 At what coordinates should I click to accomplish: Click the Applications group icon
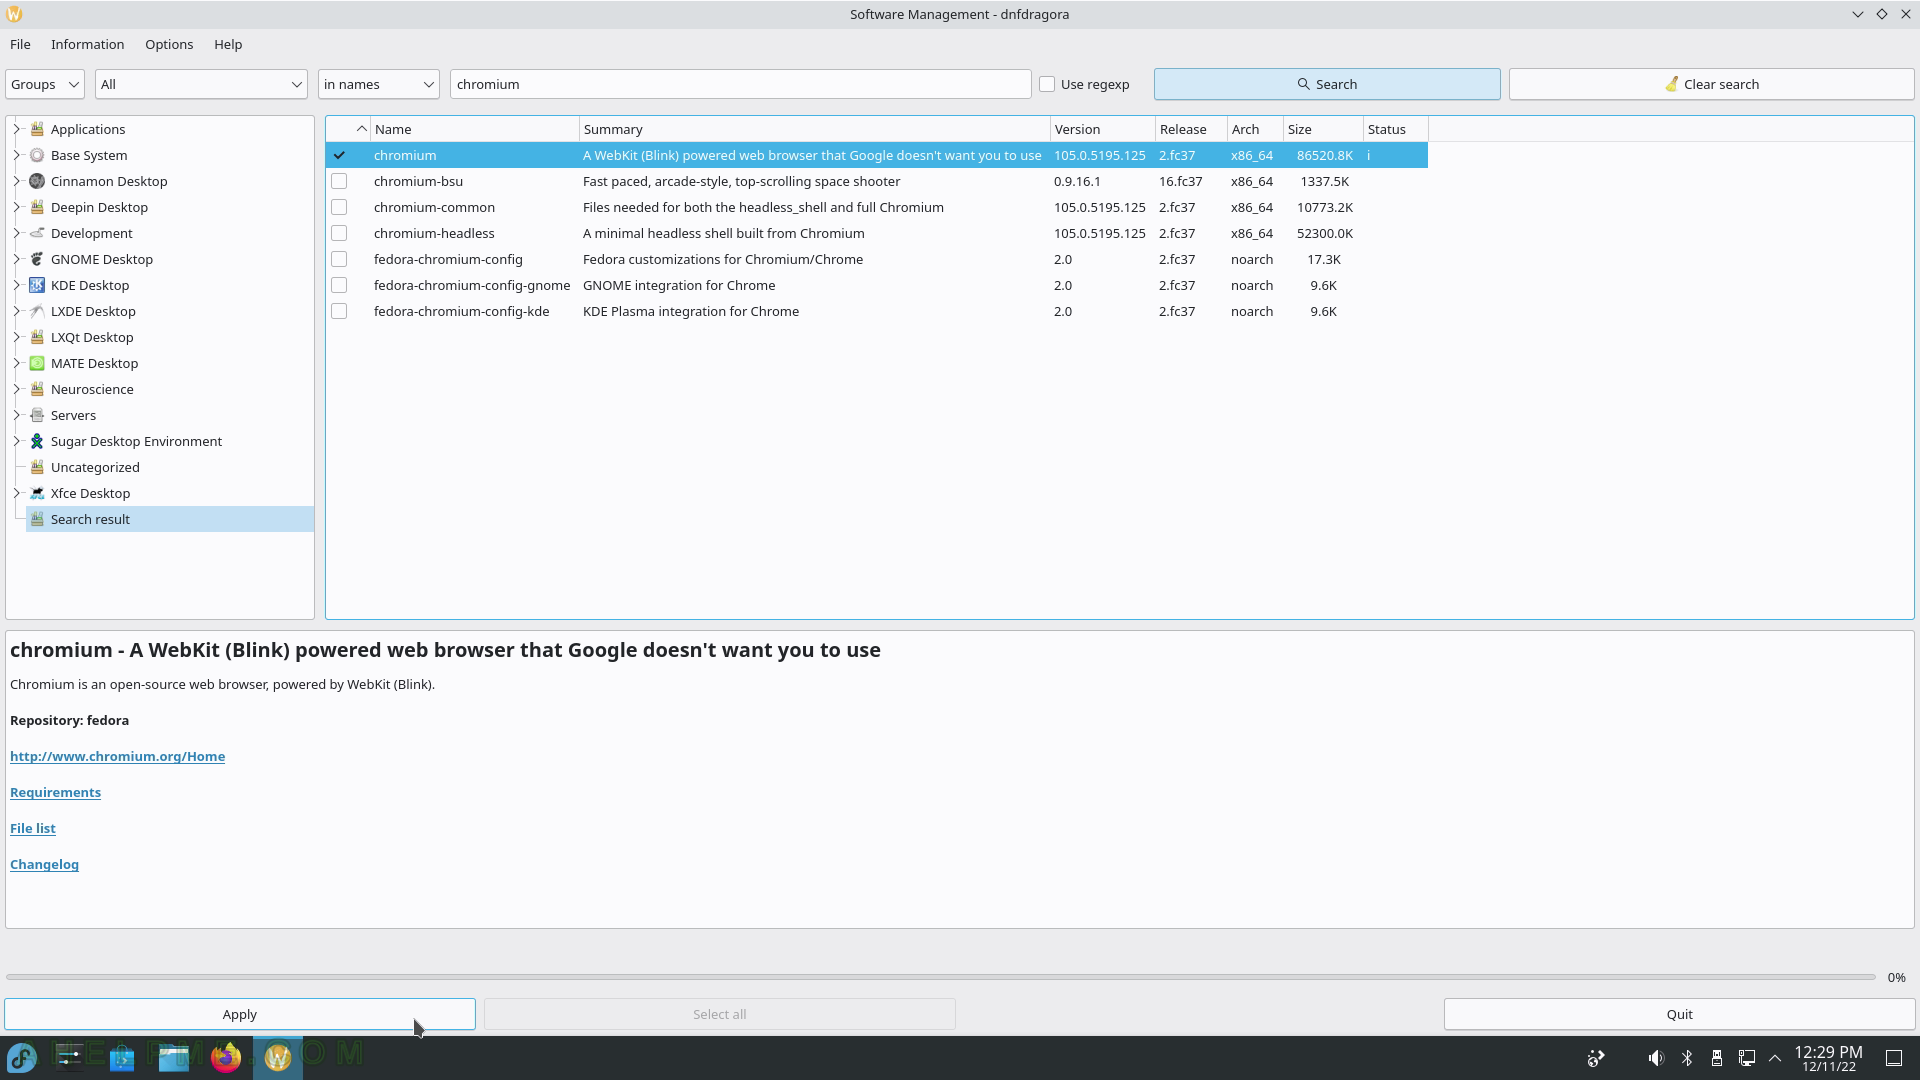point(37,129)
